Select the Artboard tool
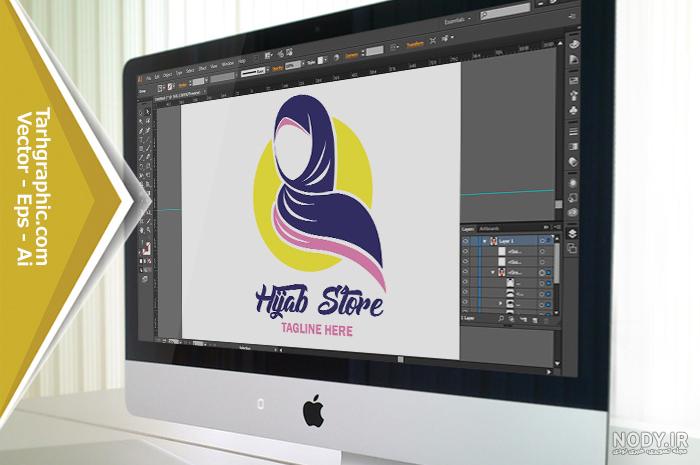The height and width of the screenshot is (465, 700). (x=141, y=221)
